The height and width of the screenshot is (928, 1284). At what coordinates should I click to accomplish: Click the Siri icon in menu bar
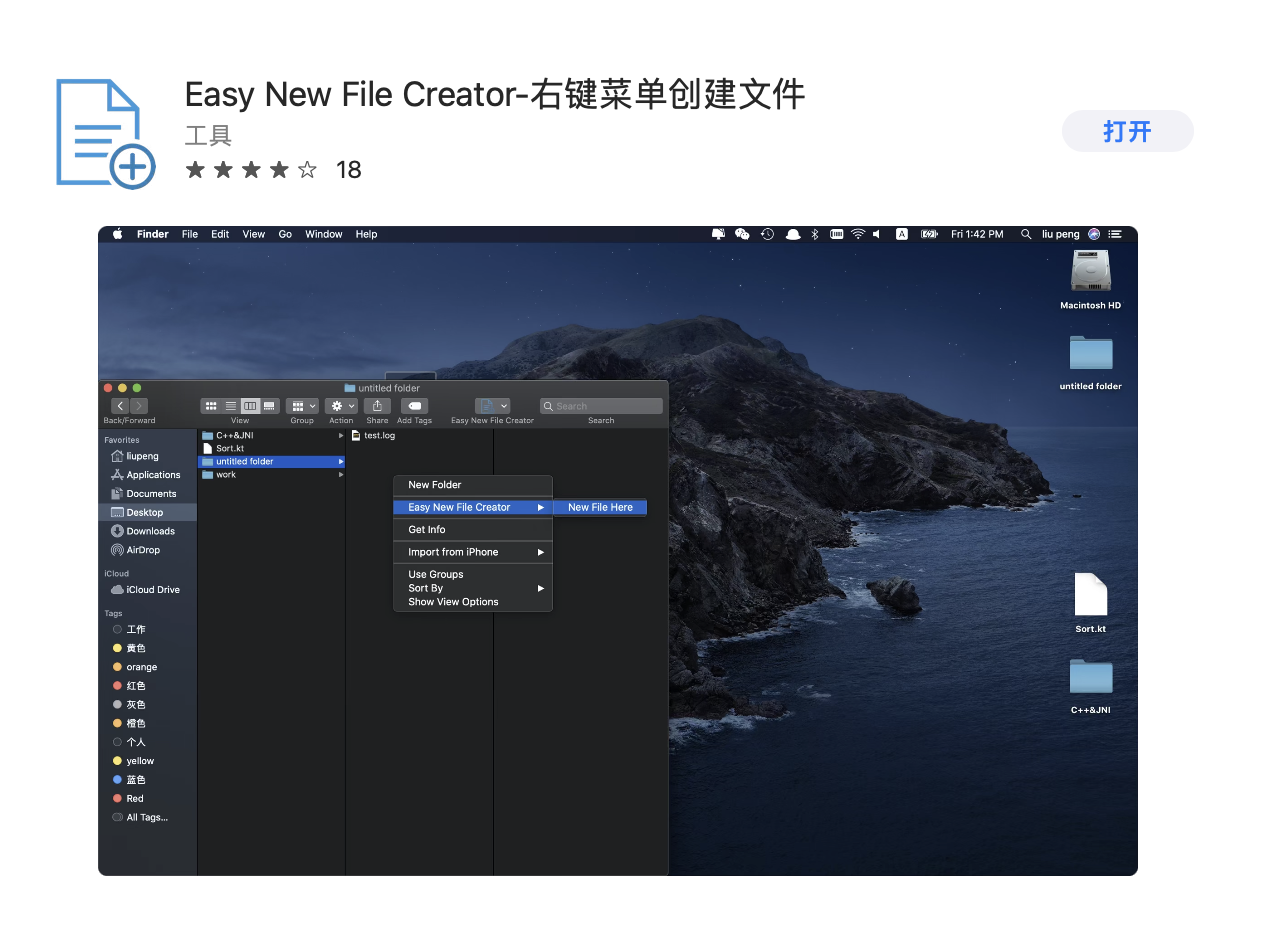(1094, 234)
